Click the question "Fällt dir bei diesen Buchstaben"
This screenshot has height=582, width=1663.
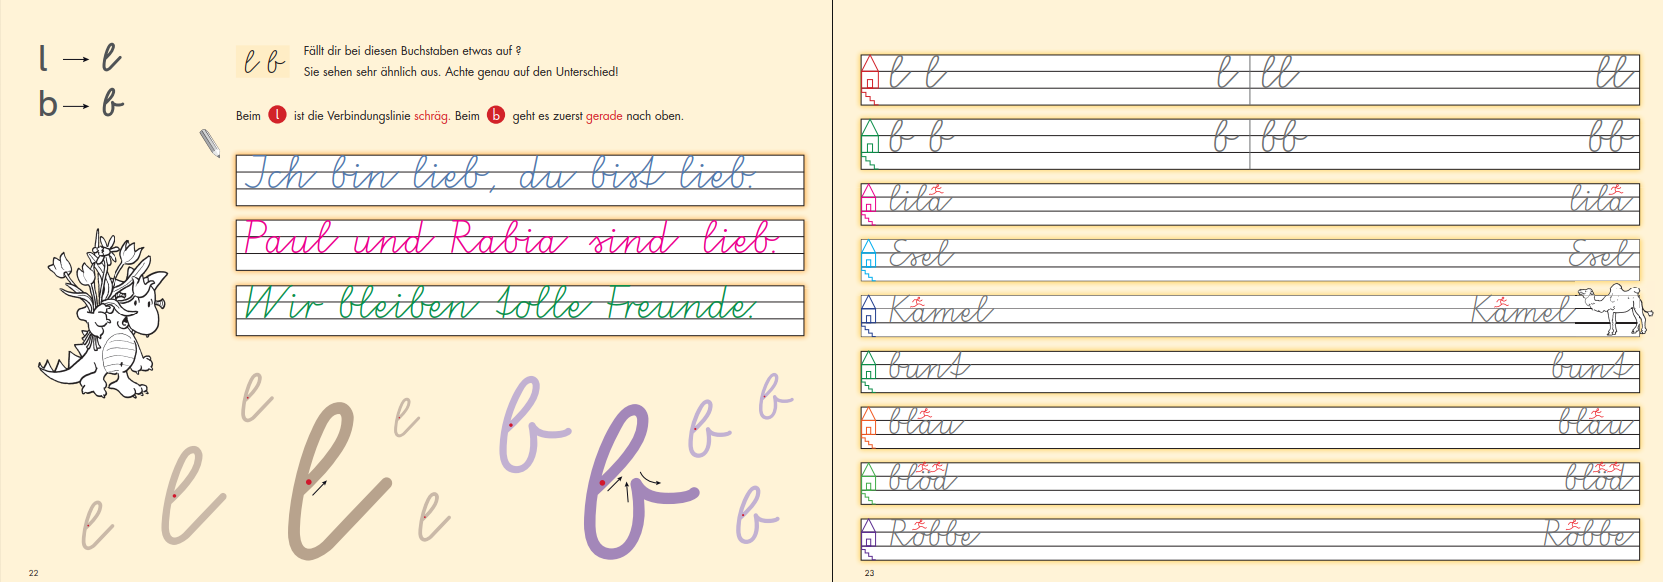tap(412, 51)
